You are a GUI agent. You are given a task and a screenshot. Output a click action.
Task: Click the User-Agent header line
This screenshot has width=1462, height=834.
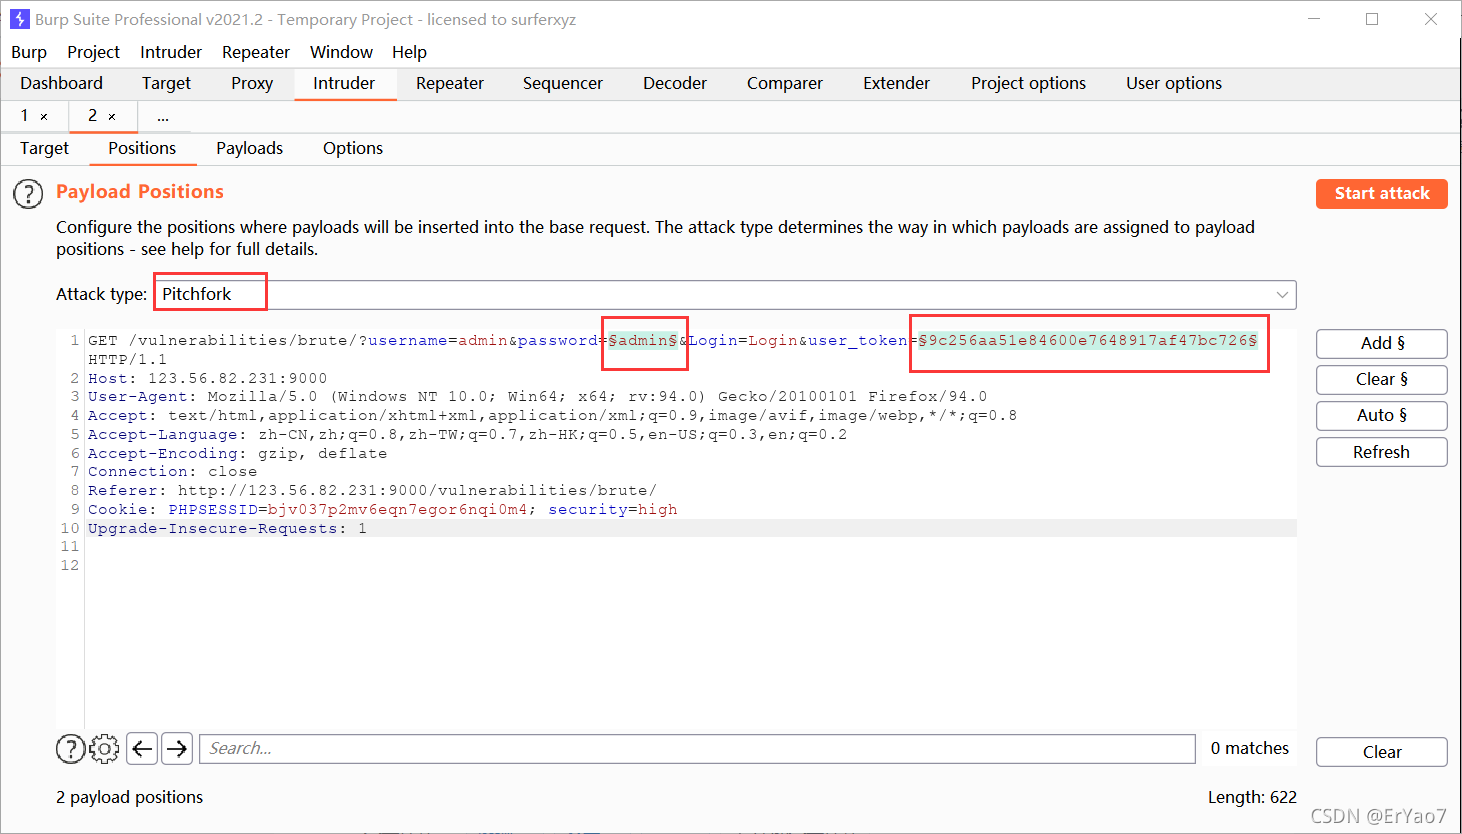point(537,397)
